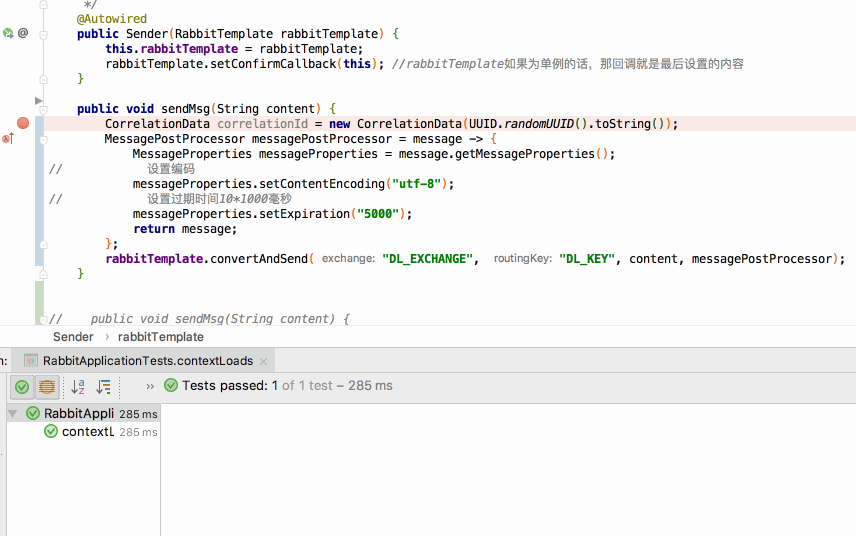Select rabbitTemplate in the breadcrumb bar

click(160, 337)
